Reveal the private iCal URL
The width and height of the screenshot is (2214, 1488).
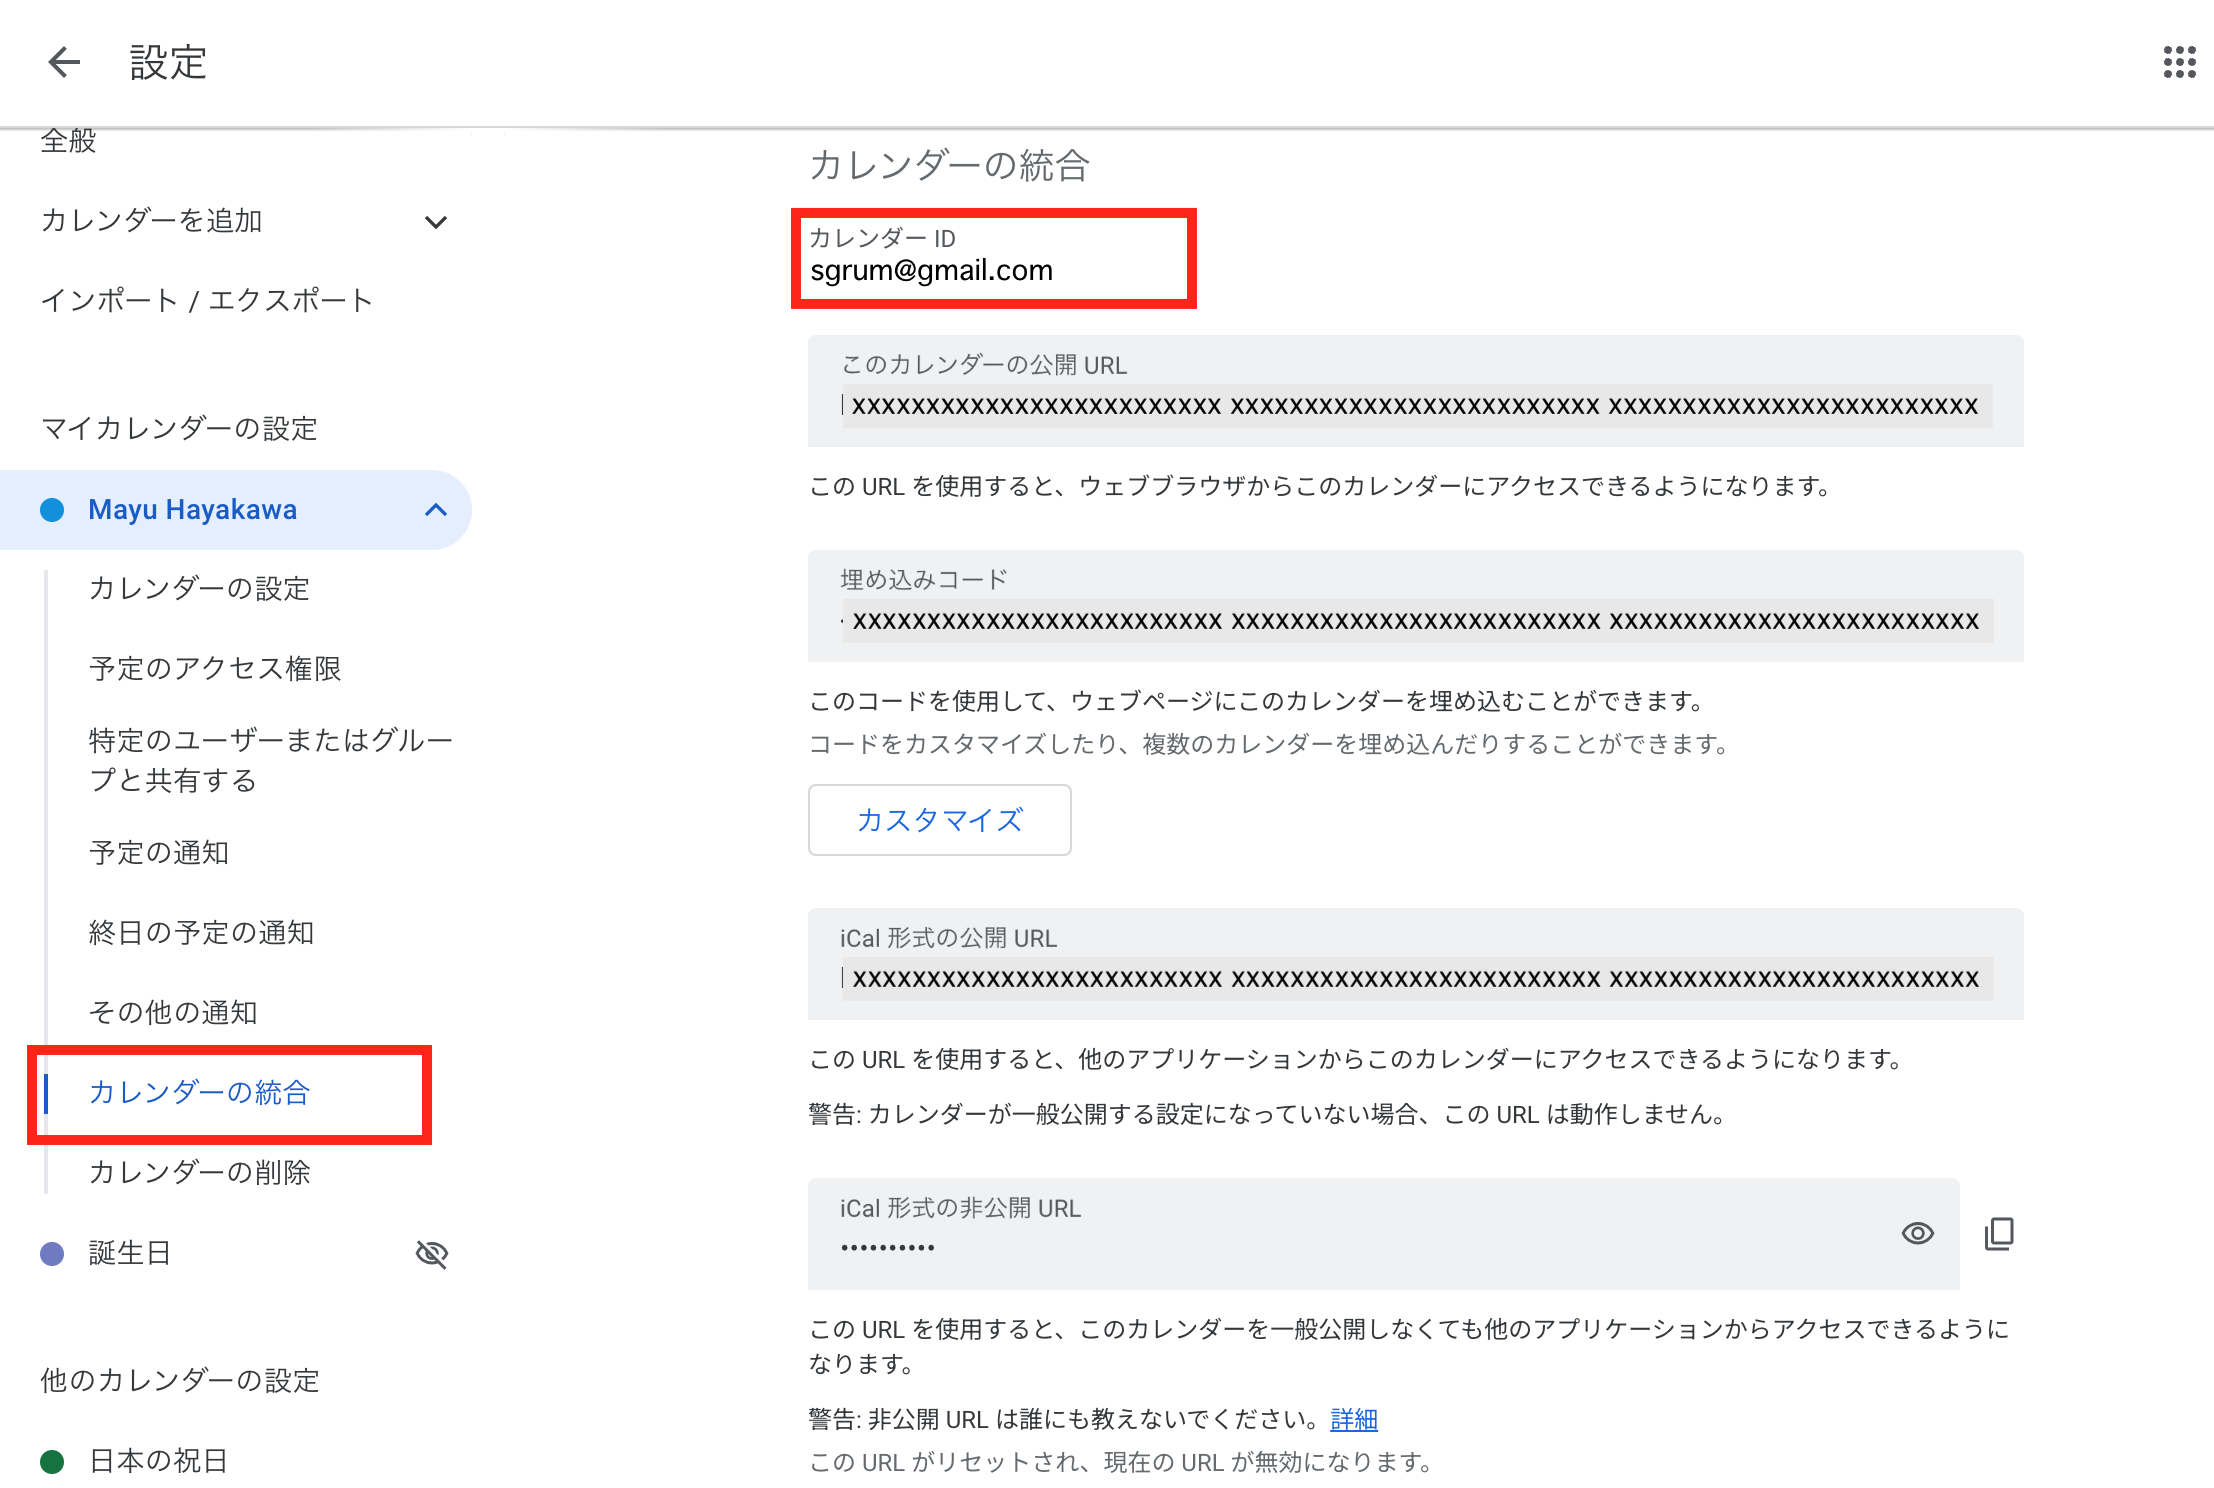(1917, 1233)
